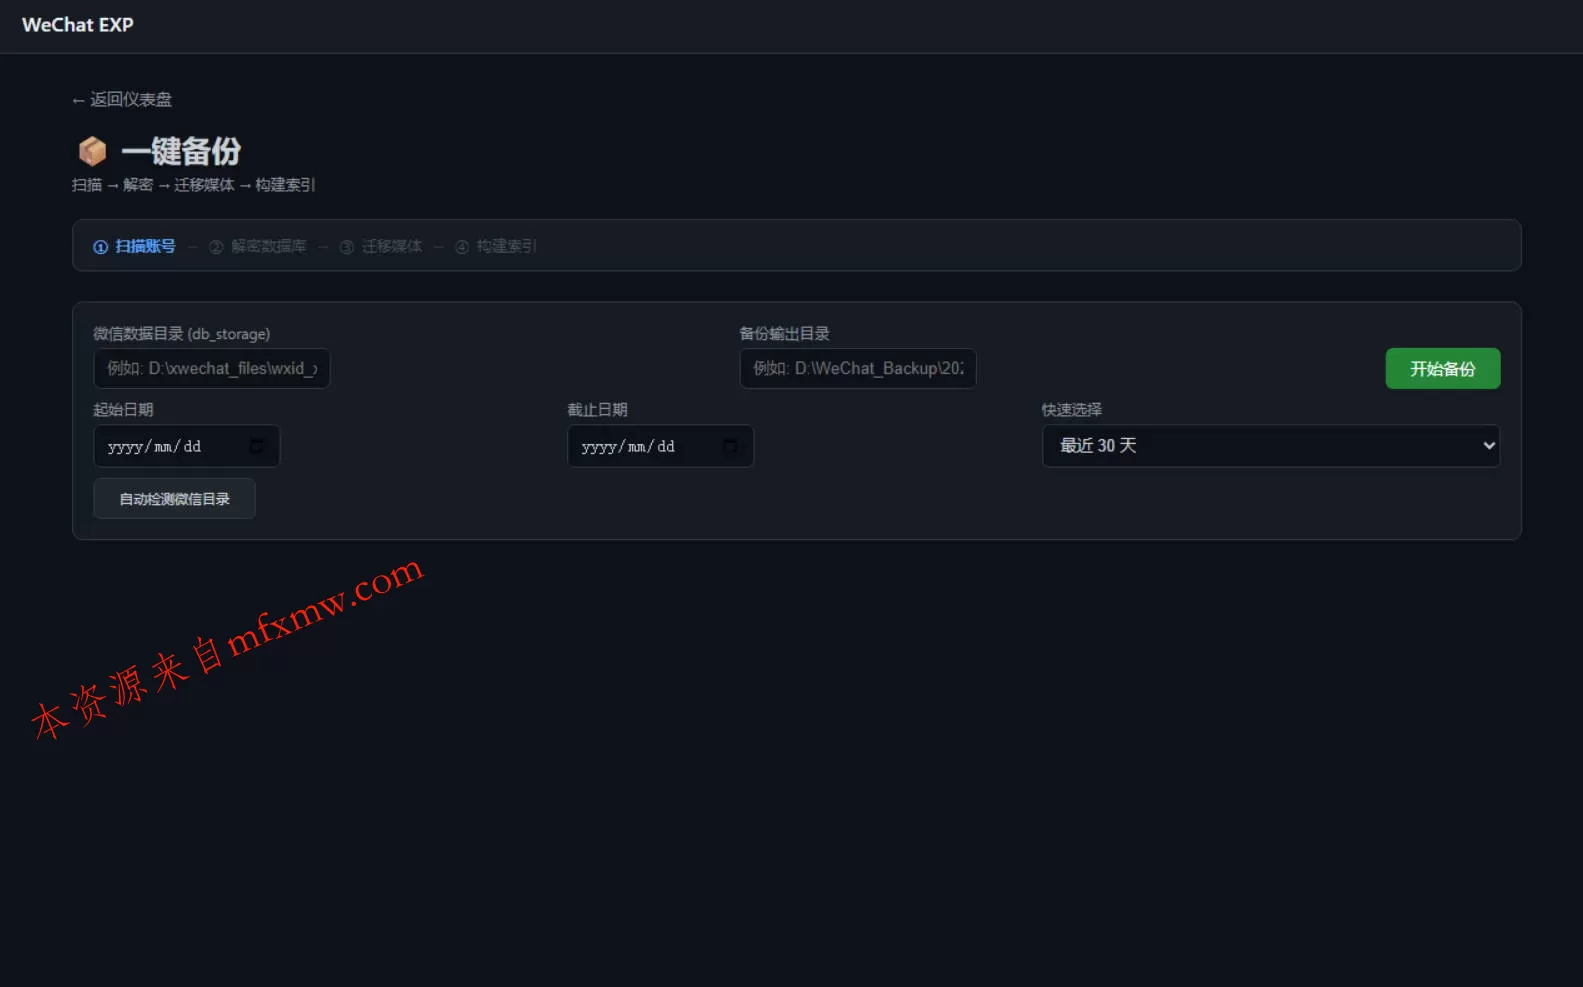Click the WeChat EXP title
The height and width of the screenshot is (987, 1583).
click(78, 25)
